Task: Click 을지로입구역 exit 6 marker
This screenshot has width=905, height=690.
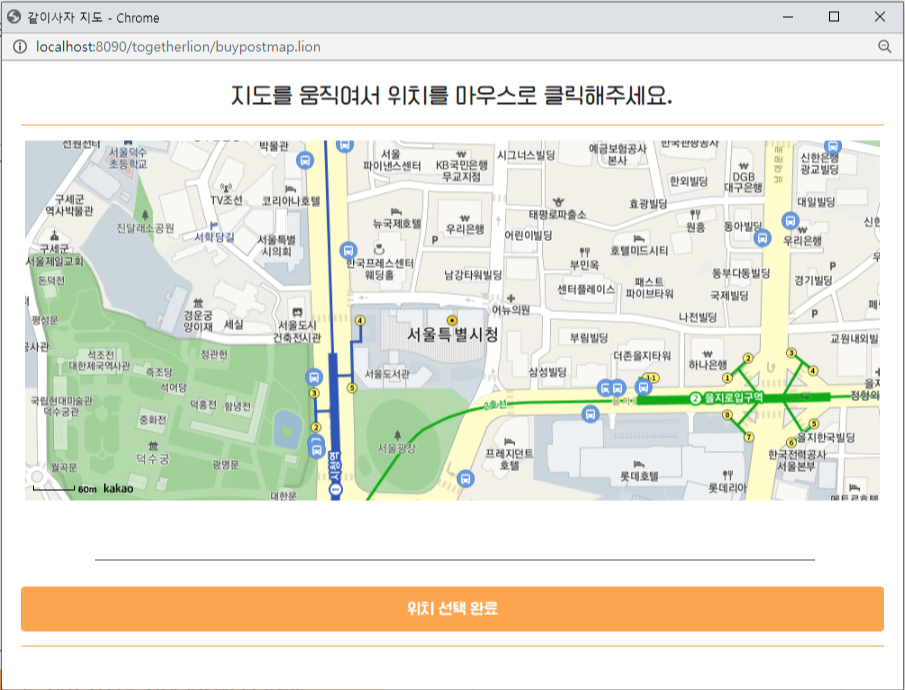Action: [792, 443]
